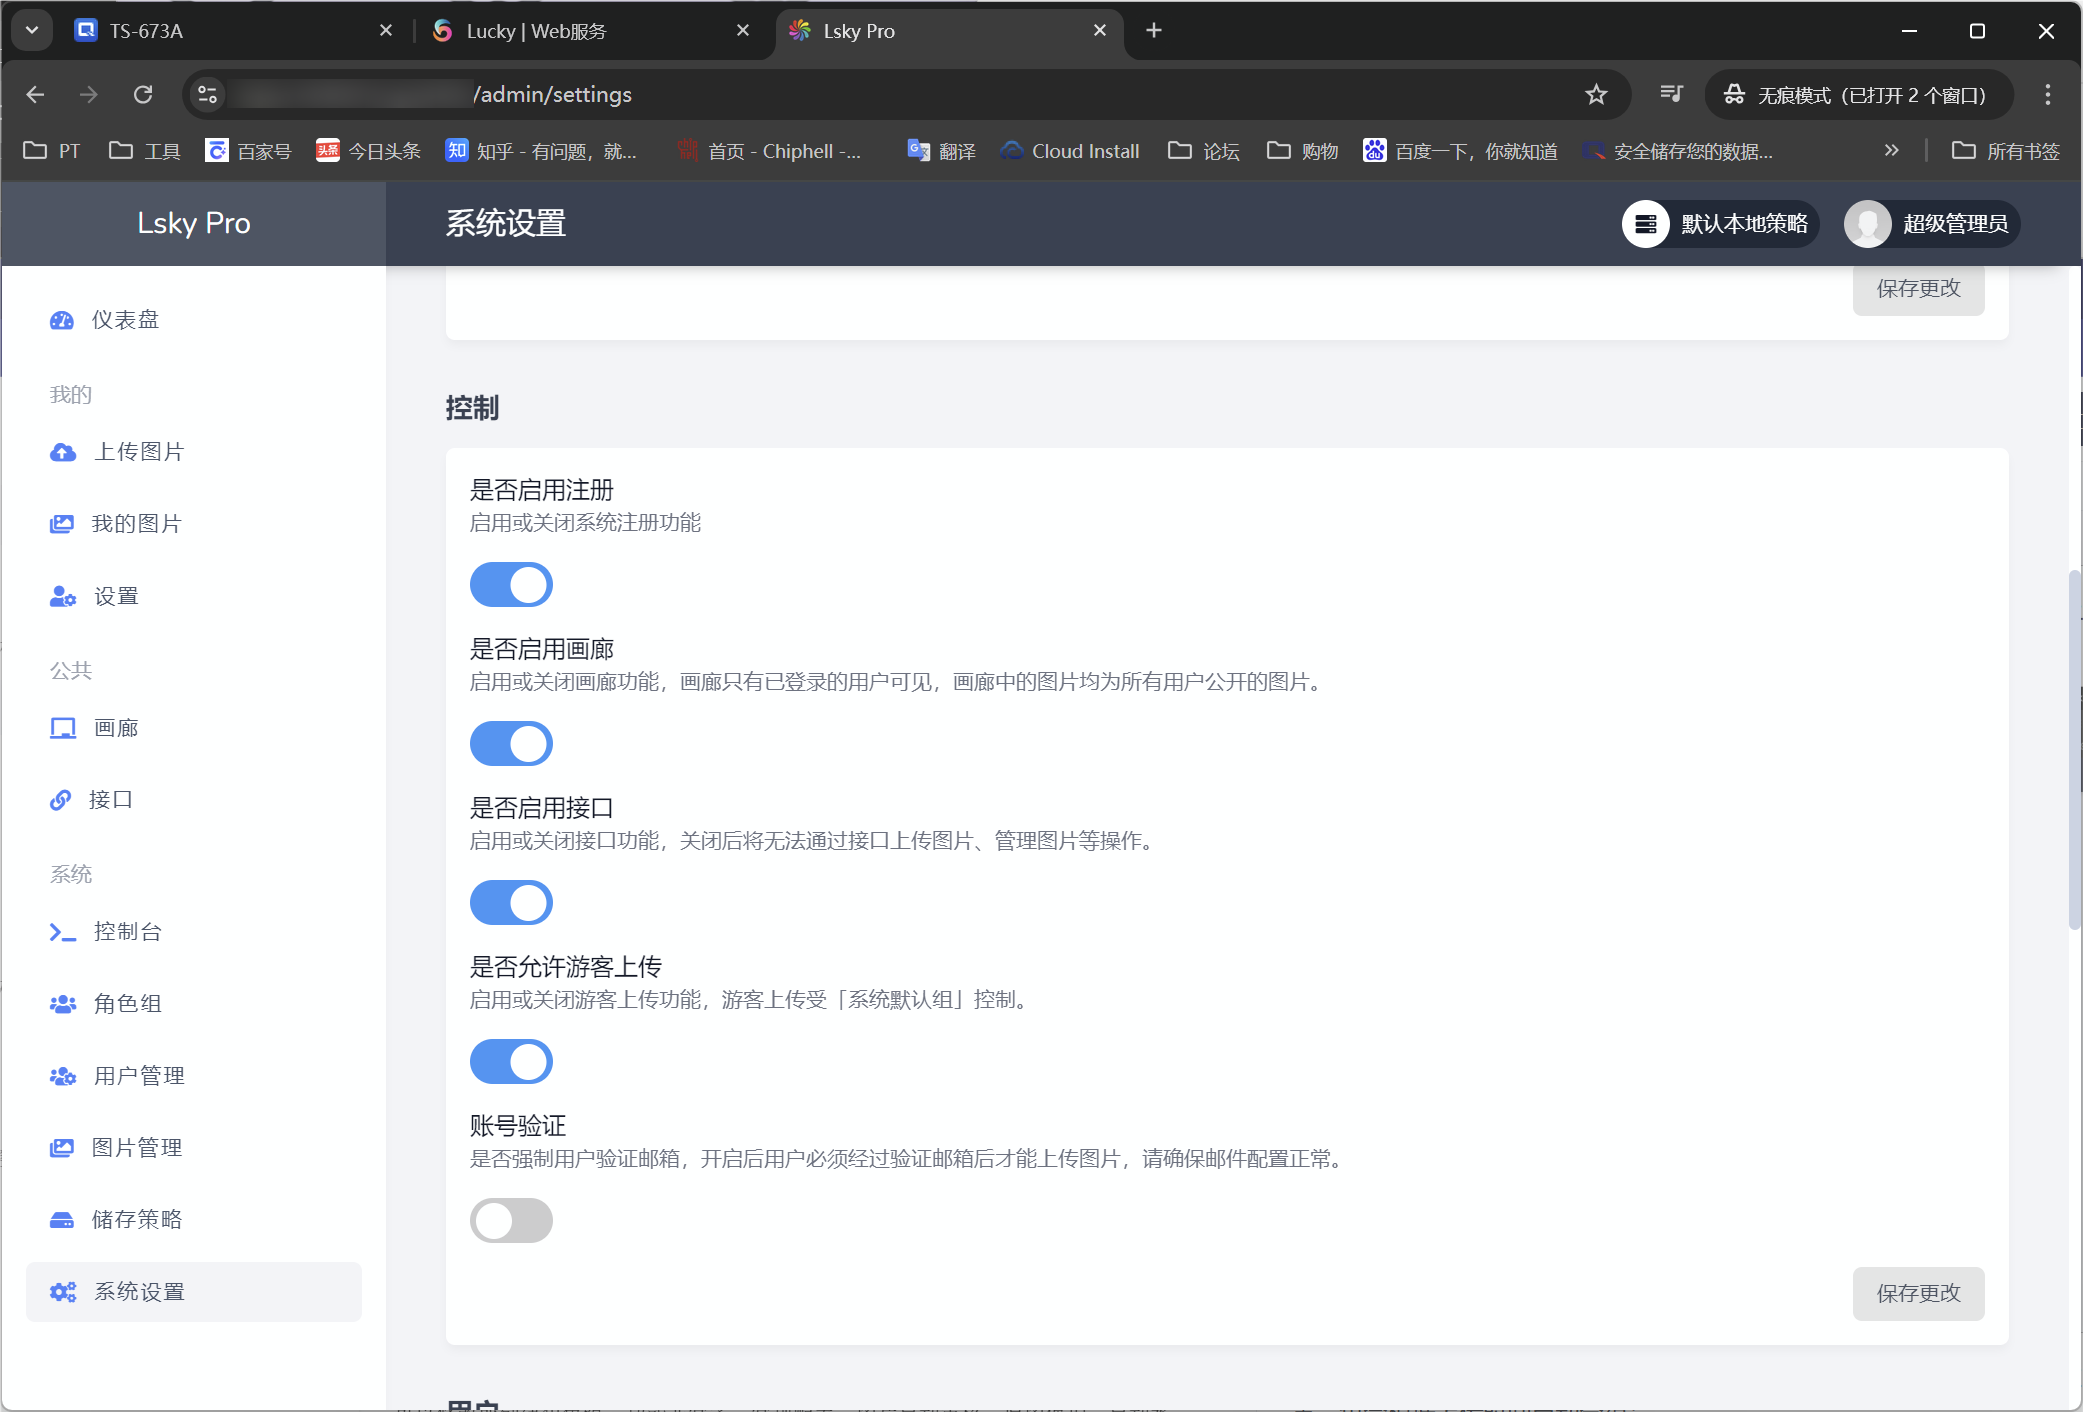Open the 所有书签 folder
The height and width of the screenshot is (1412, 2083).
[2005, 151]
